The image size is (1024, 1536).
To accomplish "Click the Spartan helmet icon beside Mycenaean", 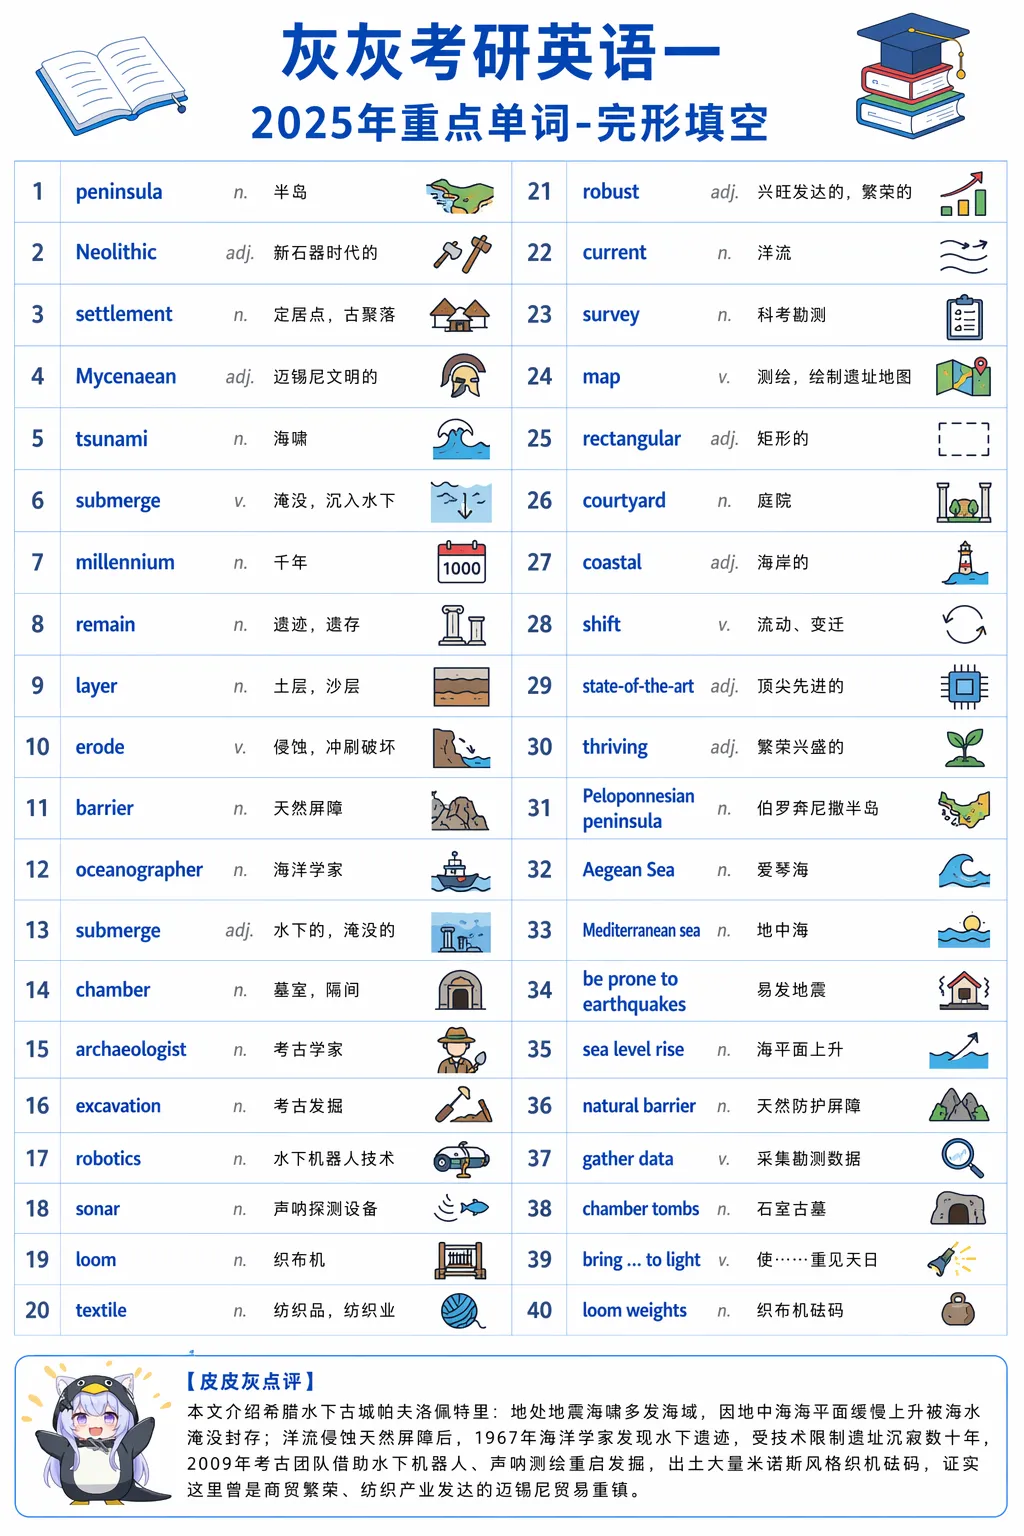I will tap(461, 376).
